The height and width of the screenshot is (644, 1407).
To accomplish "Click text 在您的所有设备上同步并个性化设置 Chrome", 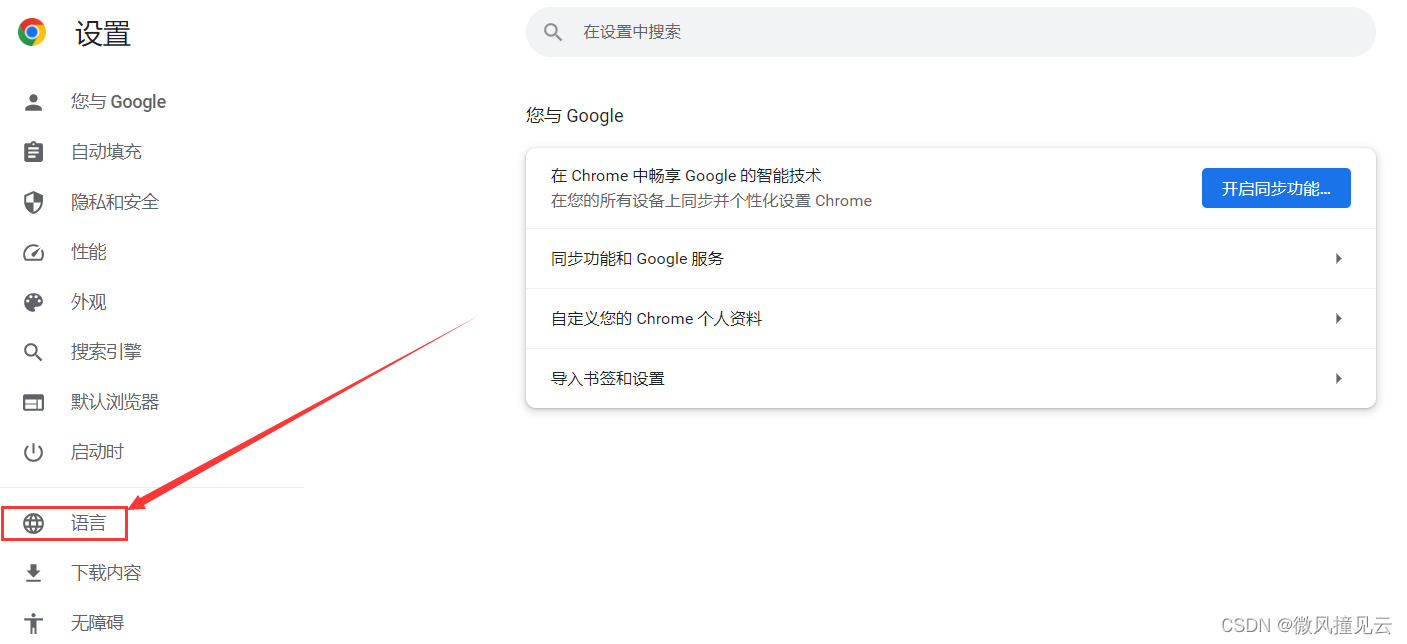I will click(711, 201).
